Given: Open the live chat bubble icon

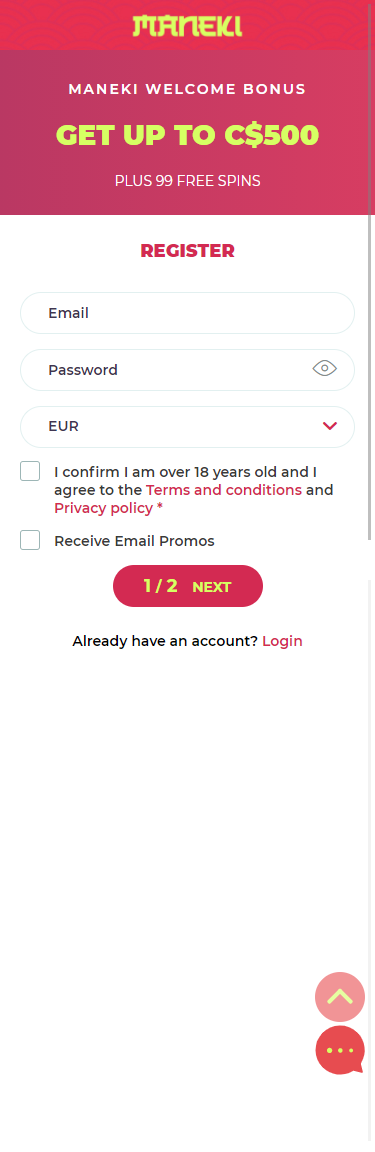Looking at the screenshot, I should (340, 1051).
